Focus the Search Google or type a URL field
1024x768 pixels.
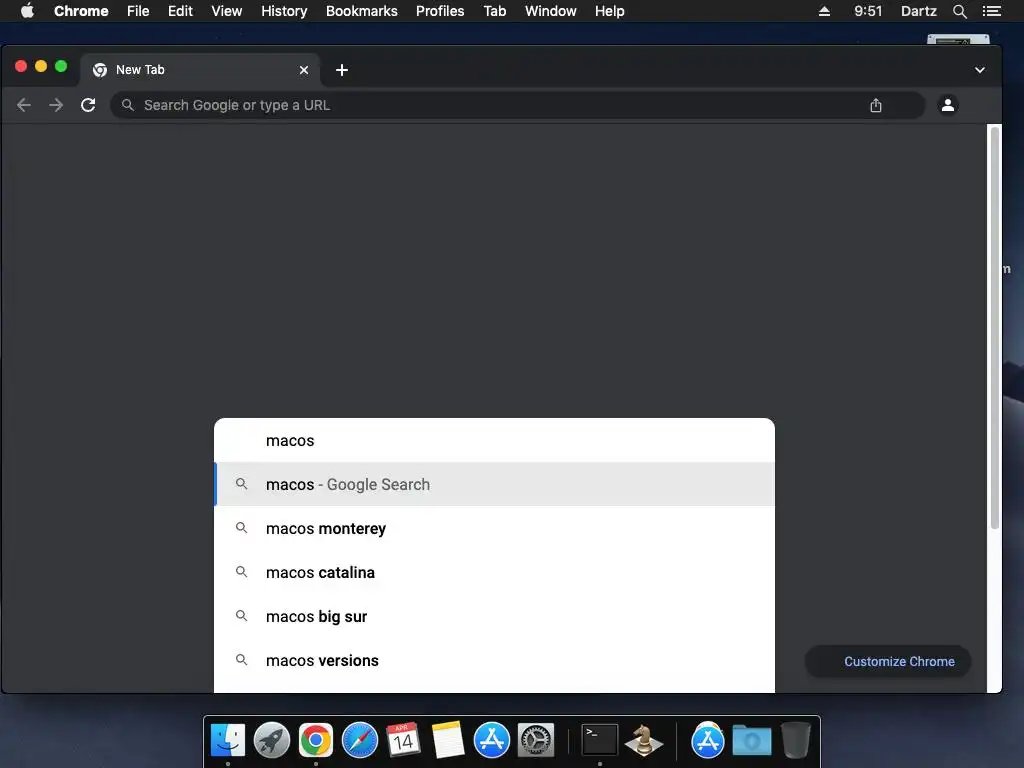(x=517, y=105)
